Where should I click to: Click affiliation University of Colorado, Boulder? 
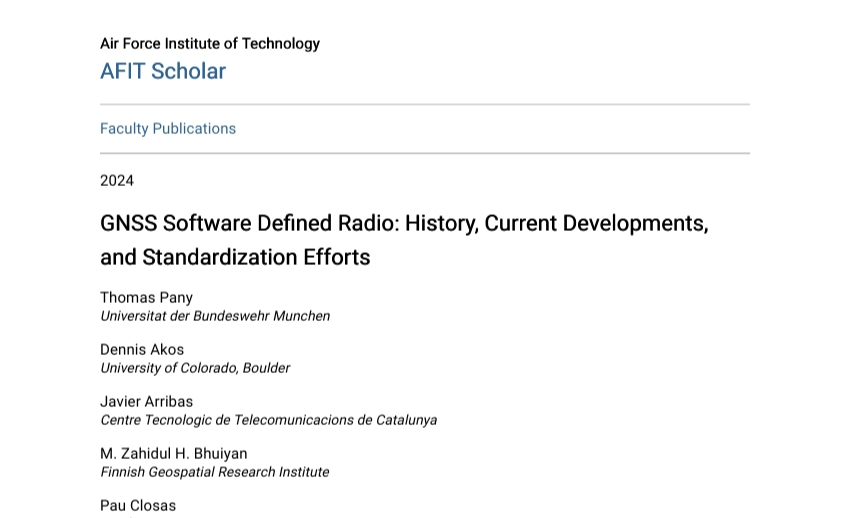195,368
